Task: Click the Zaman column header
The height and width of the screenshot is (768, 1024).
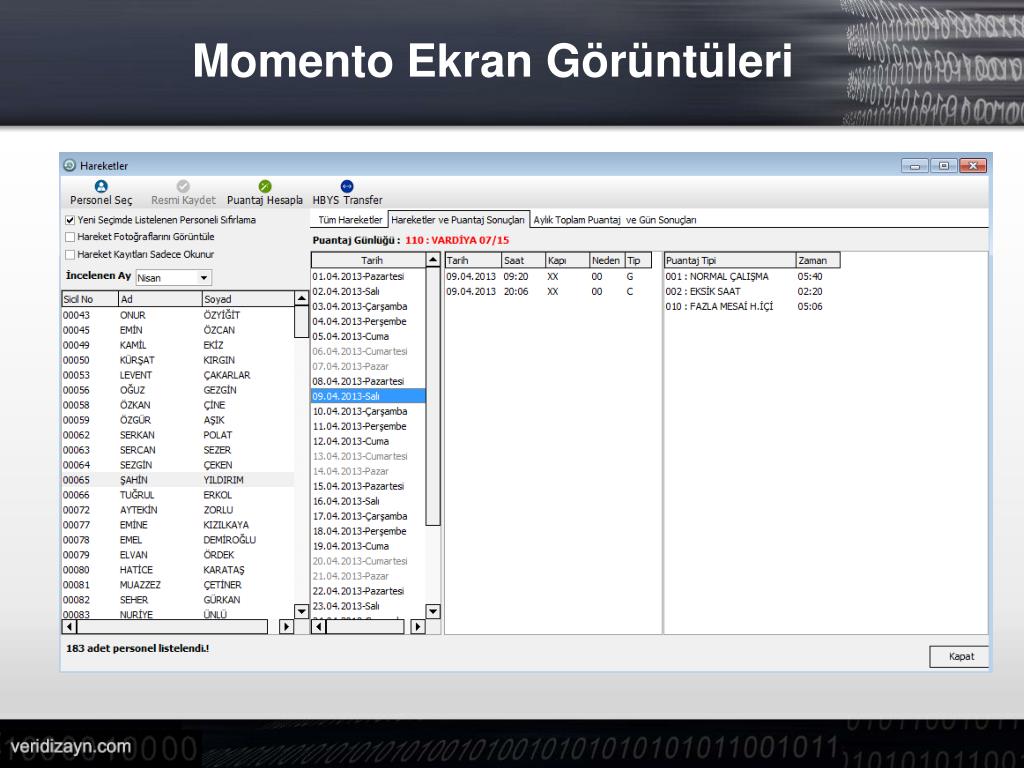Action: [818, 261]
